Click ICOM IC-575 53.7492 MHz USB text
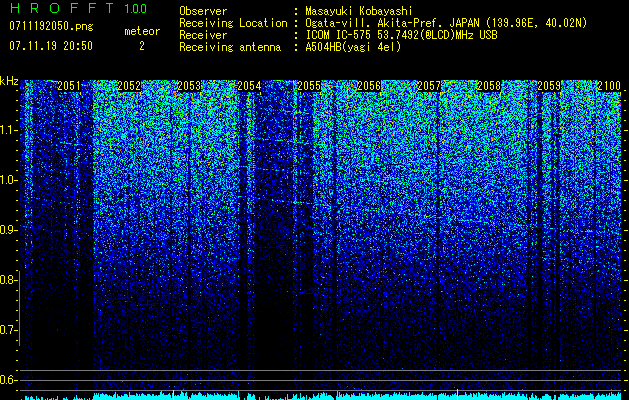 (x=402, y=35)
